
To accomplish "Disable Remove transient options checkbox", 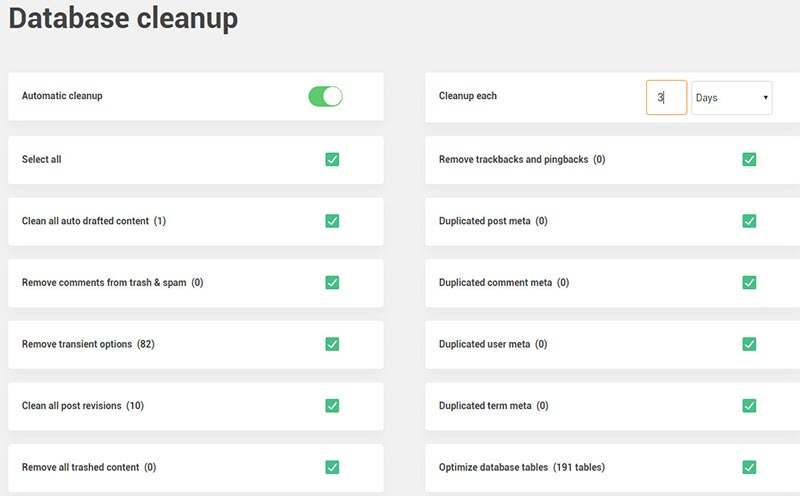I will pos(332,344).
